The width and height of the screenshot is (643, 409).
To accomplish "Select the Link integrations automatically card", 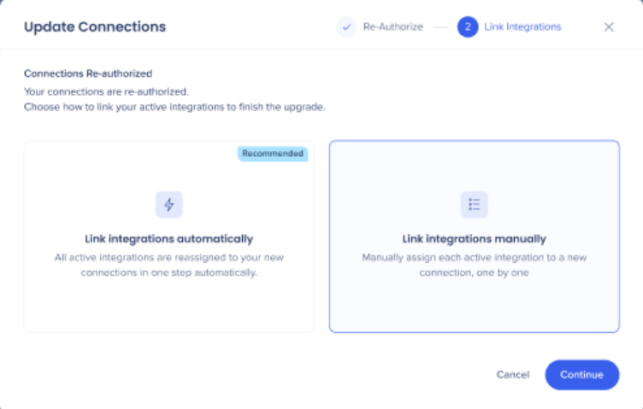I will click(169, 236).
